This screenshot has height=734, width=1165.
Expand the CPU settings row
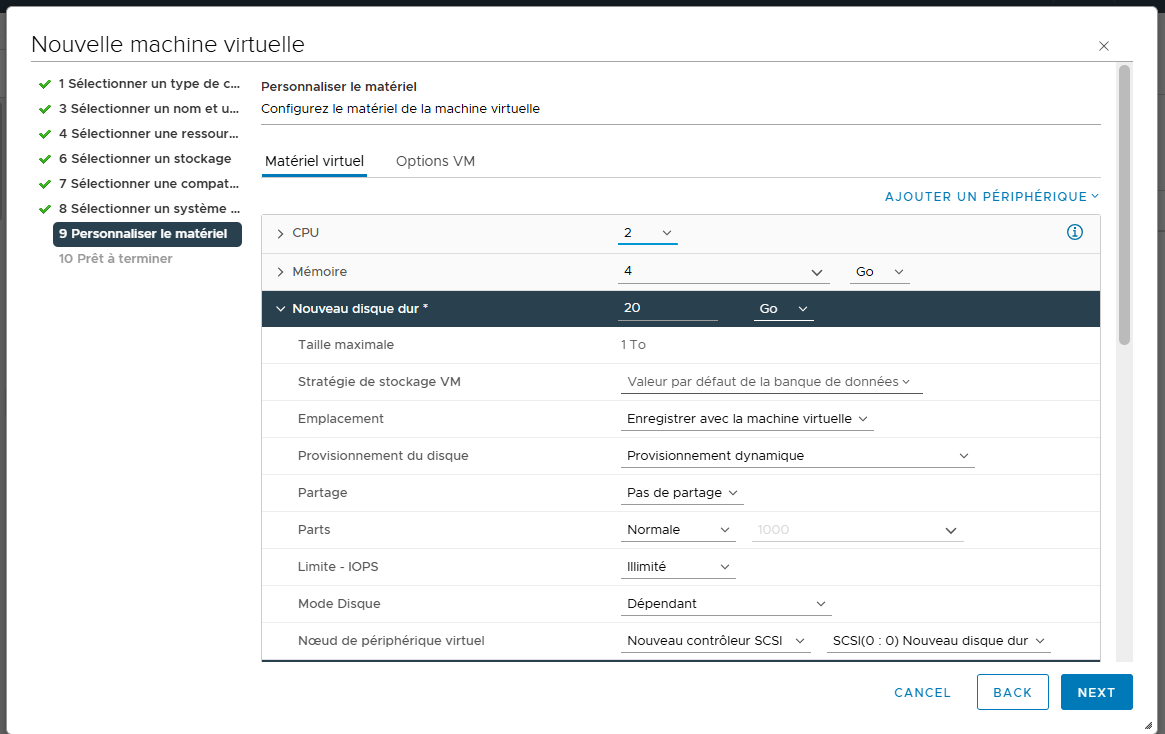(x=280, y=233)
